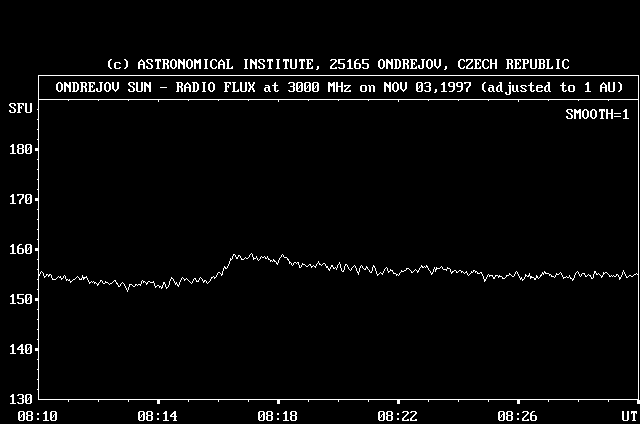The width and height of the screenshot is (640, 424).
Task: Pick the 150 flux axis label
Action: (x=19, y=300)
